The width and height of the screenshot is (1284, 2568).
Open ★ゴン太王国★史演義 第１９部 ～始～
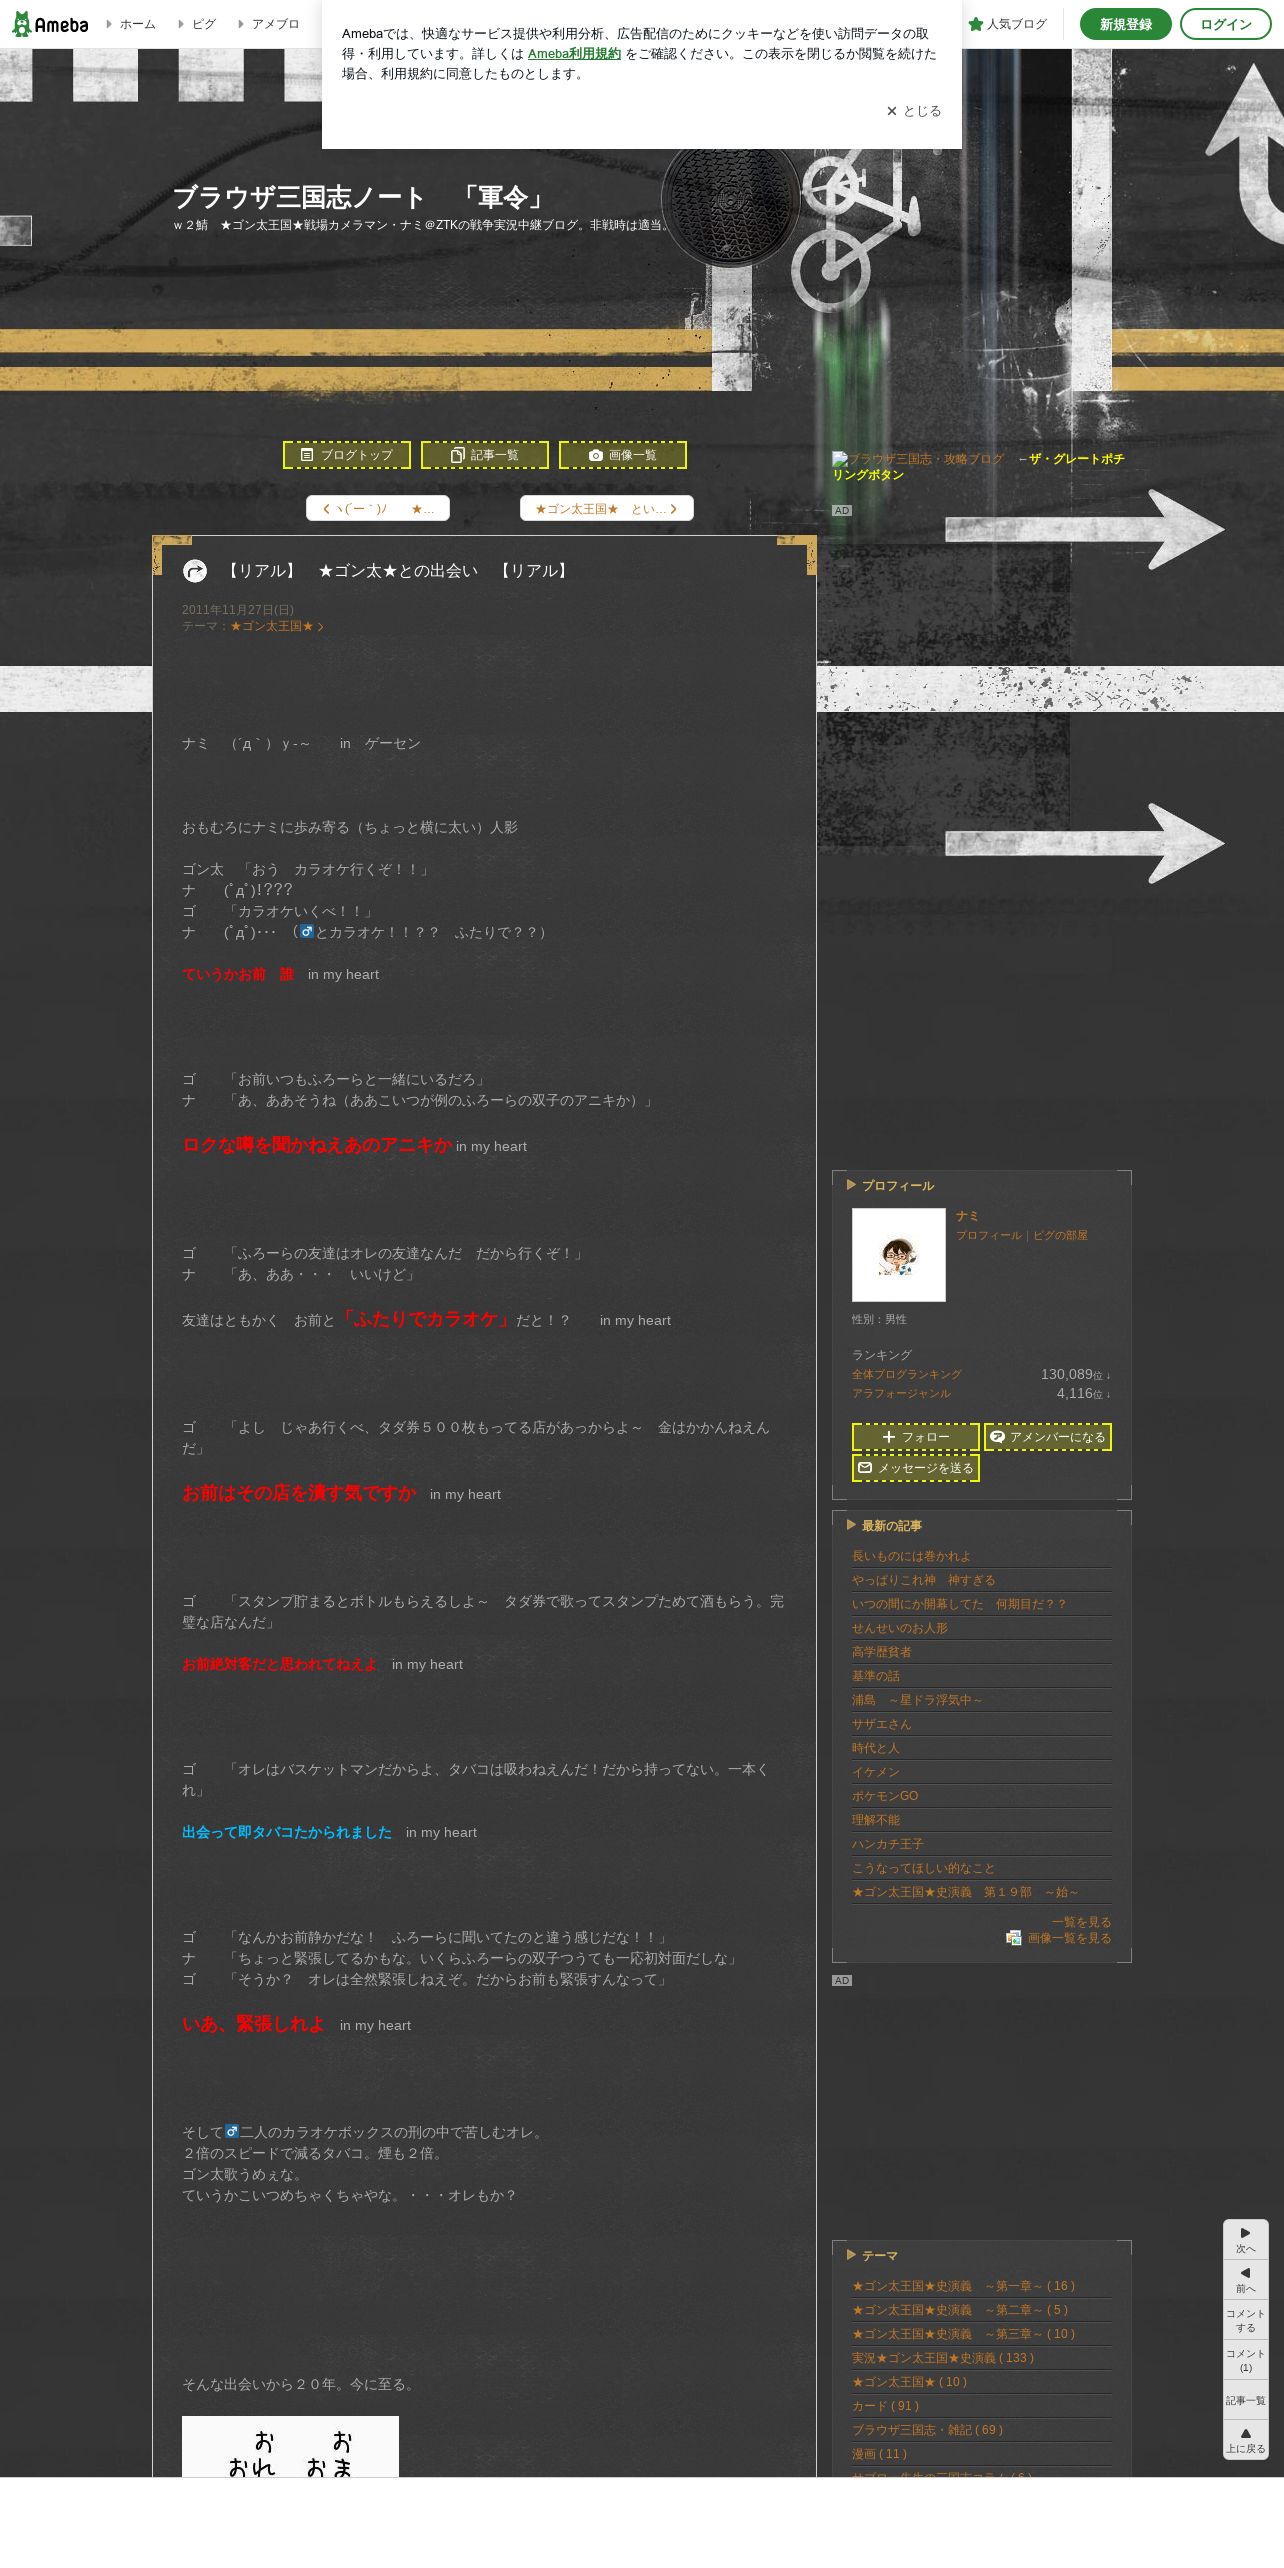coord(965,1892)
